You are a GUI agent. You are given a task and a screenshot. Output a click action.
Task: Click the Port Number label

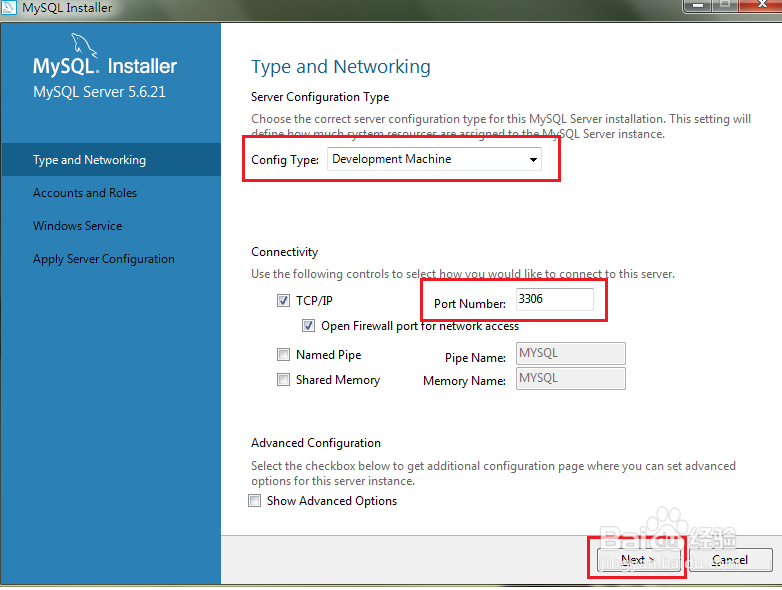click(469, 303)
